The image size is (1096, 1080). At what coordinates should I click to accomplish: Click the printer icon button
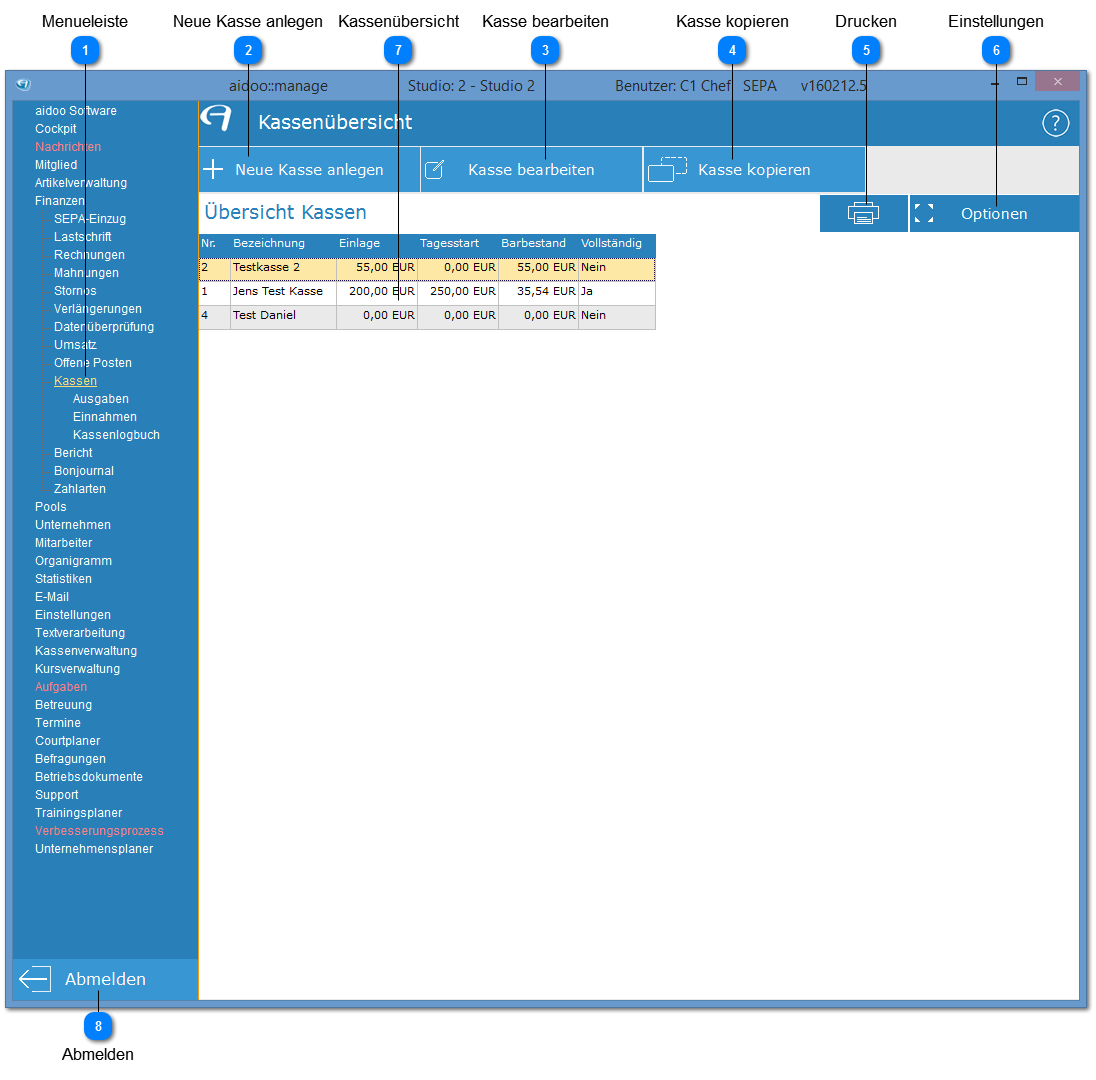click(x=863, y=213)
